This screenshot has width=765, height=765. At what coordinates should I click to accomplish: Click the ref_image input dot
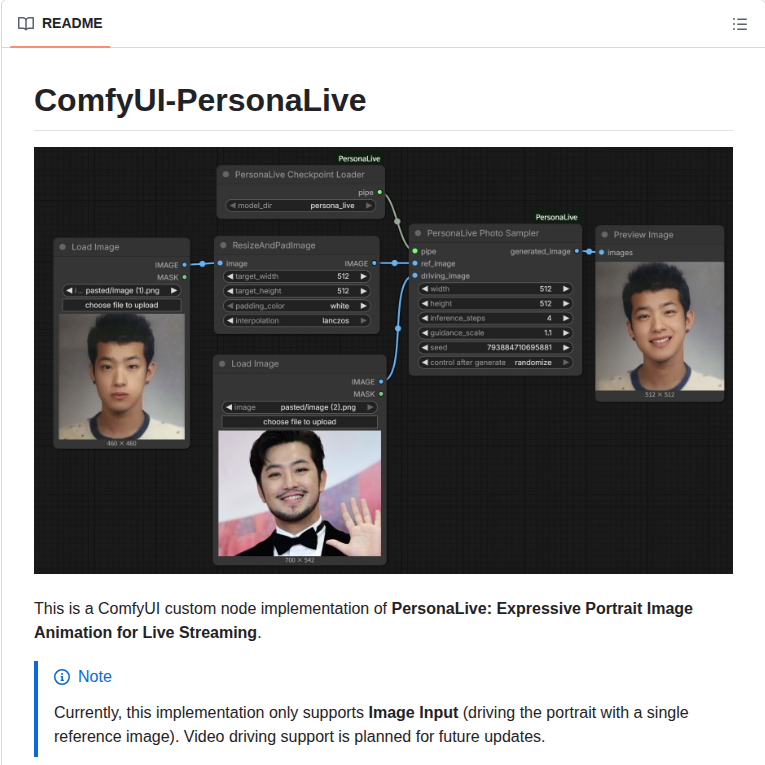(x=415, y=263)
